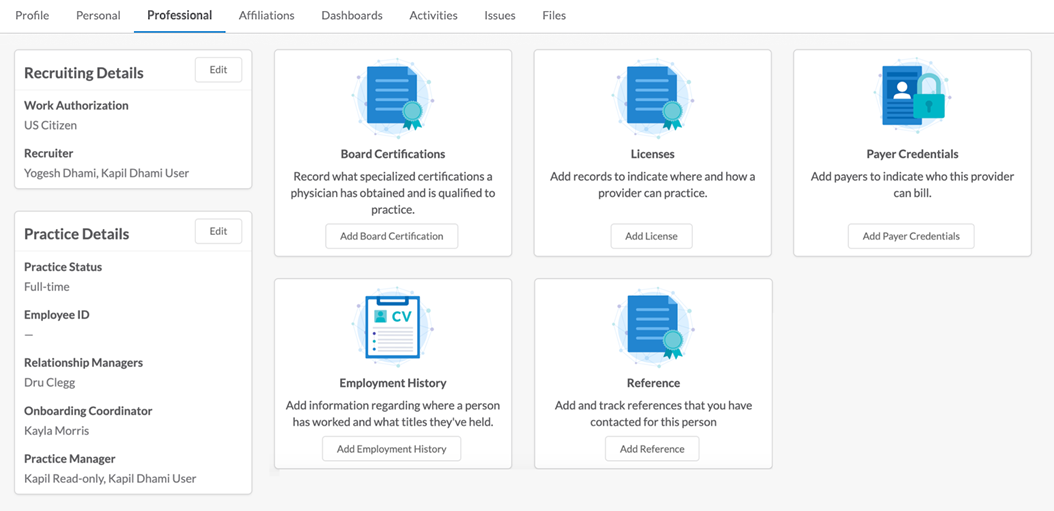Open the Profile tab
This screenshot has width=1054, height=511.
pyautogui.click(x=32, y=15)
